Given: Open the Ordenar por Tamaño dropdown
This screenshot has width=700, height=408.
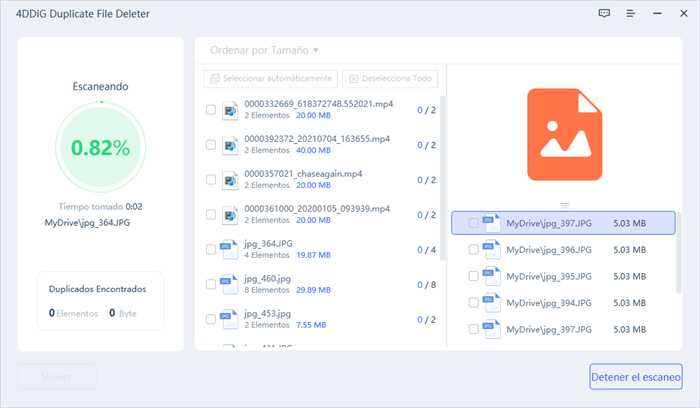Looking at the screenshot, I should 264,50.
